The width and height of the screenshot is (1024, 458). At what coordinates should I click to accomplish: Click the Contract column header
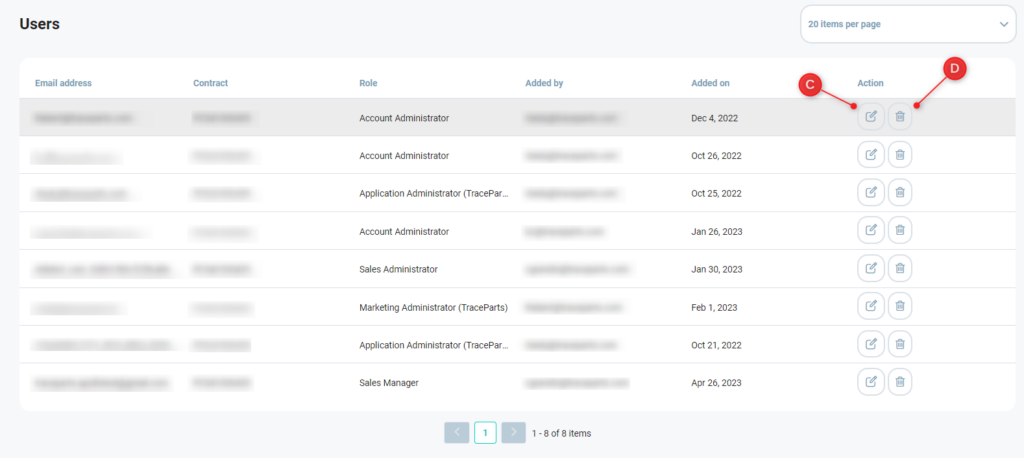pyautogui.click(x=210, y=82)
